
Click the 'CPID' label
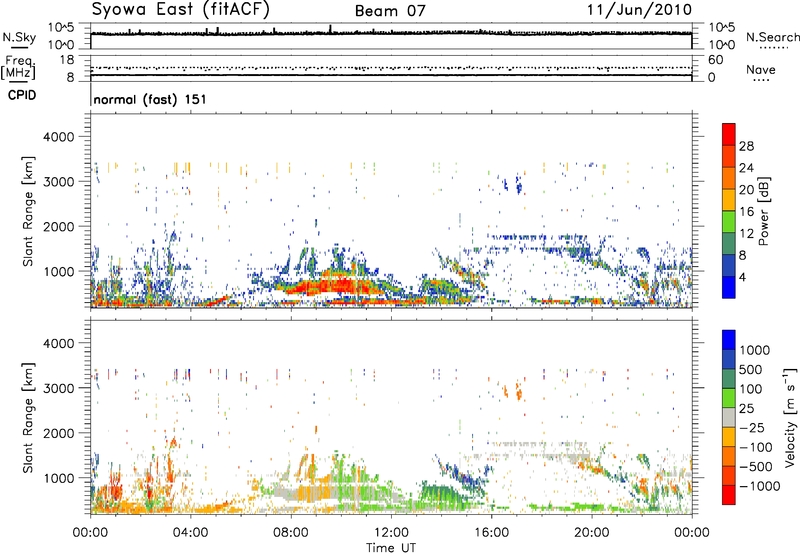click(x=22, y=95)
